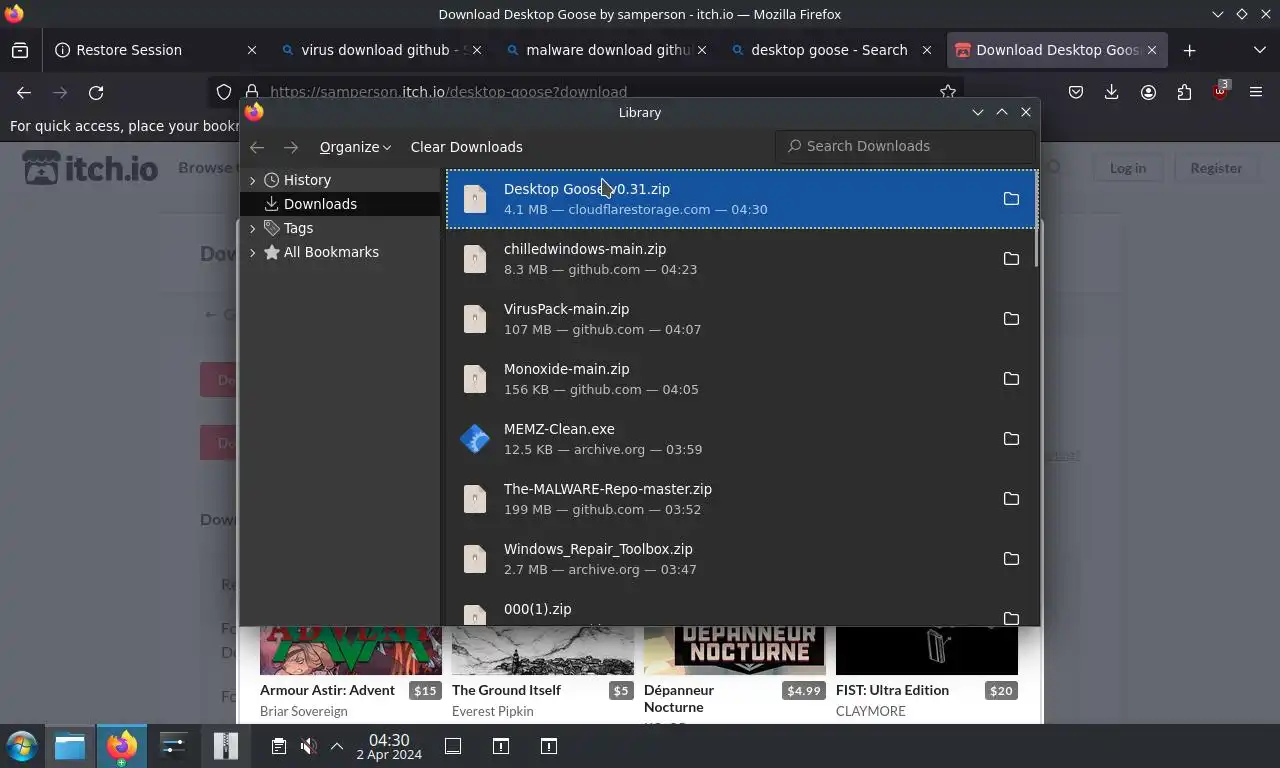This screenshot has height=768, width=1280.
Task: Open Firefox downloads panel icon
Action: (1112, 92)
